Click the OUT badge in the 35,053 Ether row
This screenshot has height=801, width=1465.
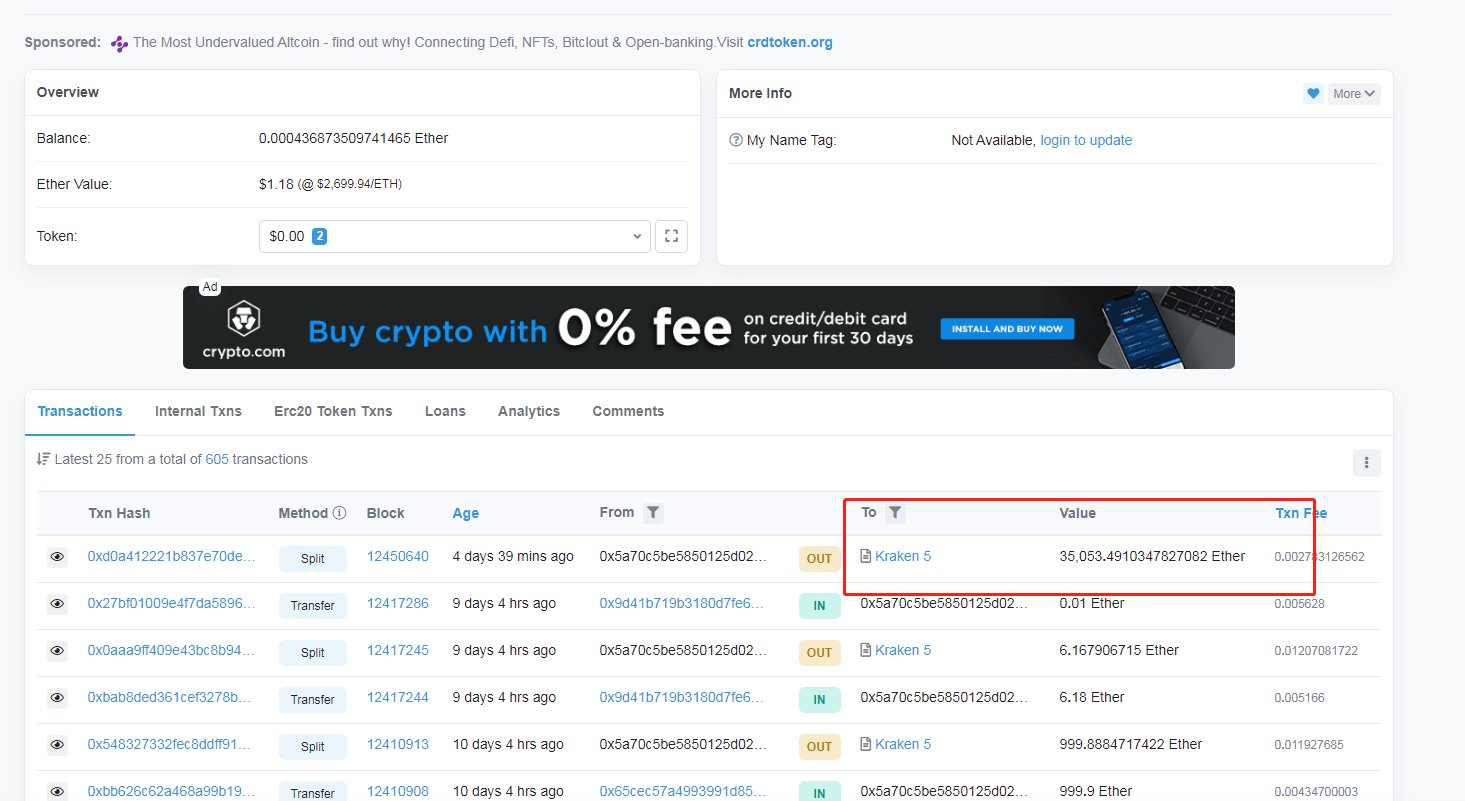819,559
